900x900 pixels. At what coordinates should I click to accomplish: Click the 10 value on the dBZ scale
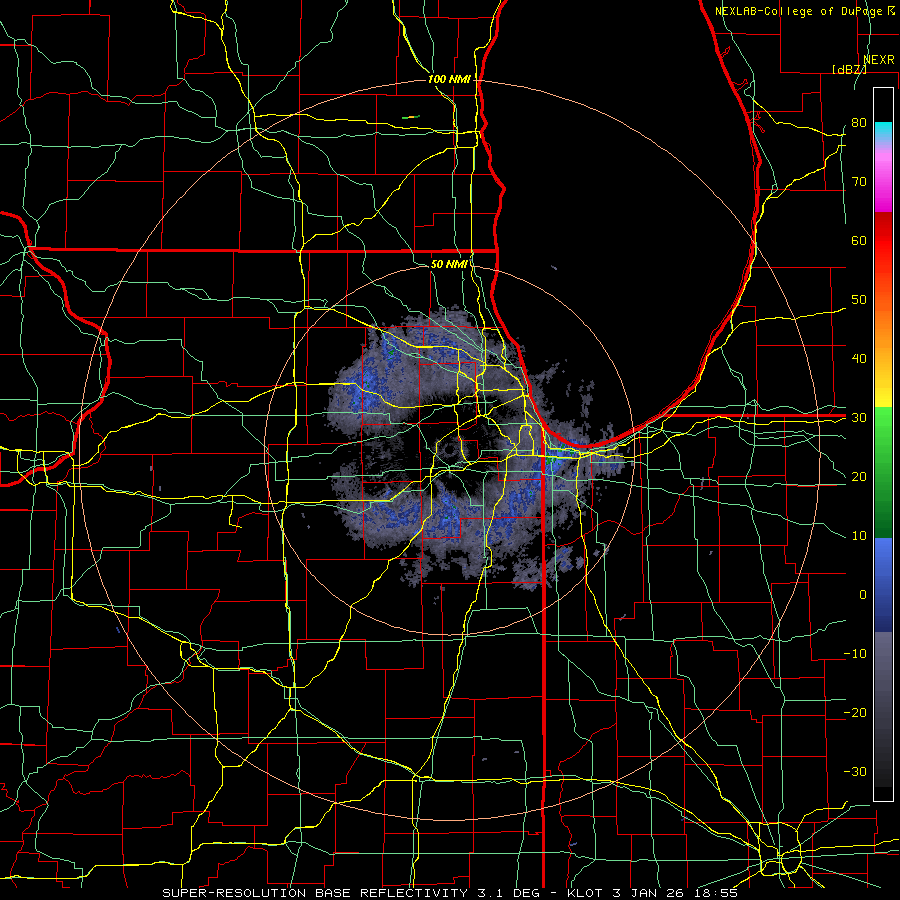tap(859, 536)
